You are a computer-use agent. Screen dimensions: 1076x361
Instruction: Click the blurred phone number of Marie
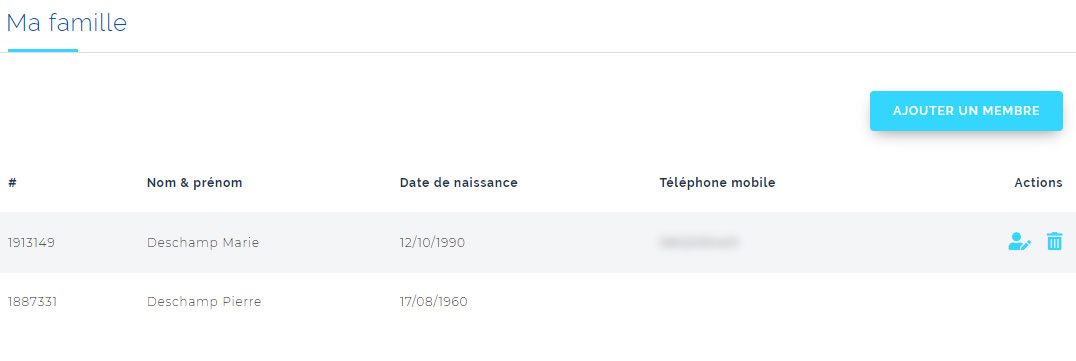[x=699, y=242]
